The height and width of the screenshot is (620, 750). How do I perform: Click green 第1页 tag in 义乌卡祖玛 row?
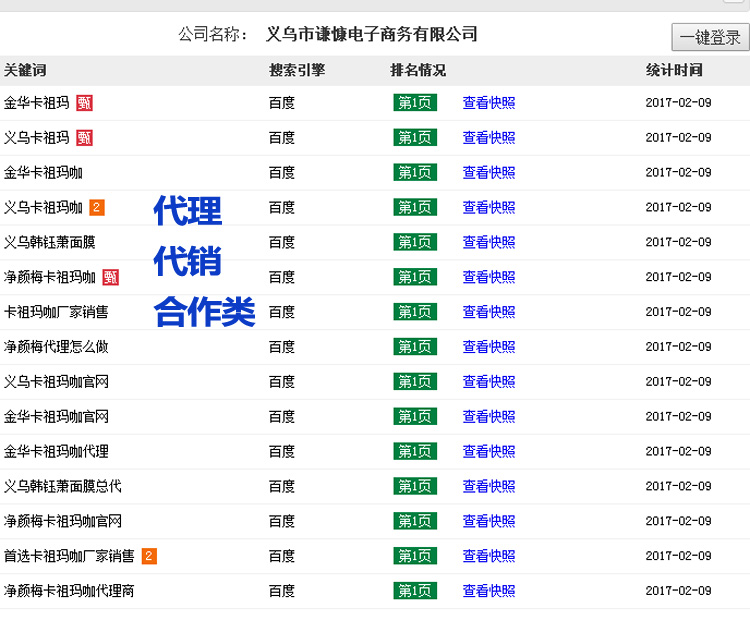click(415, 138)
